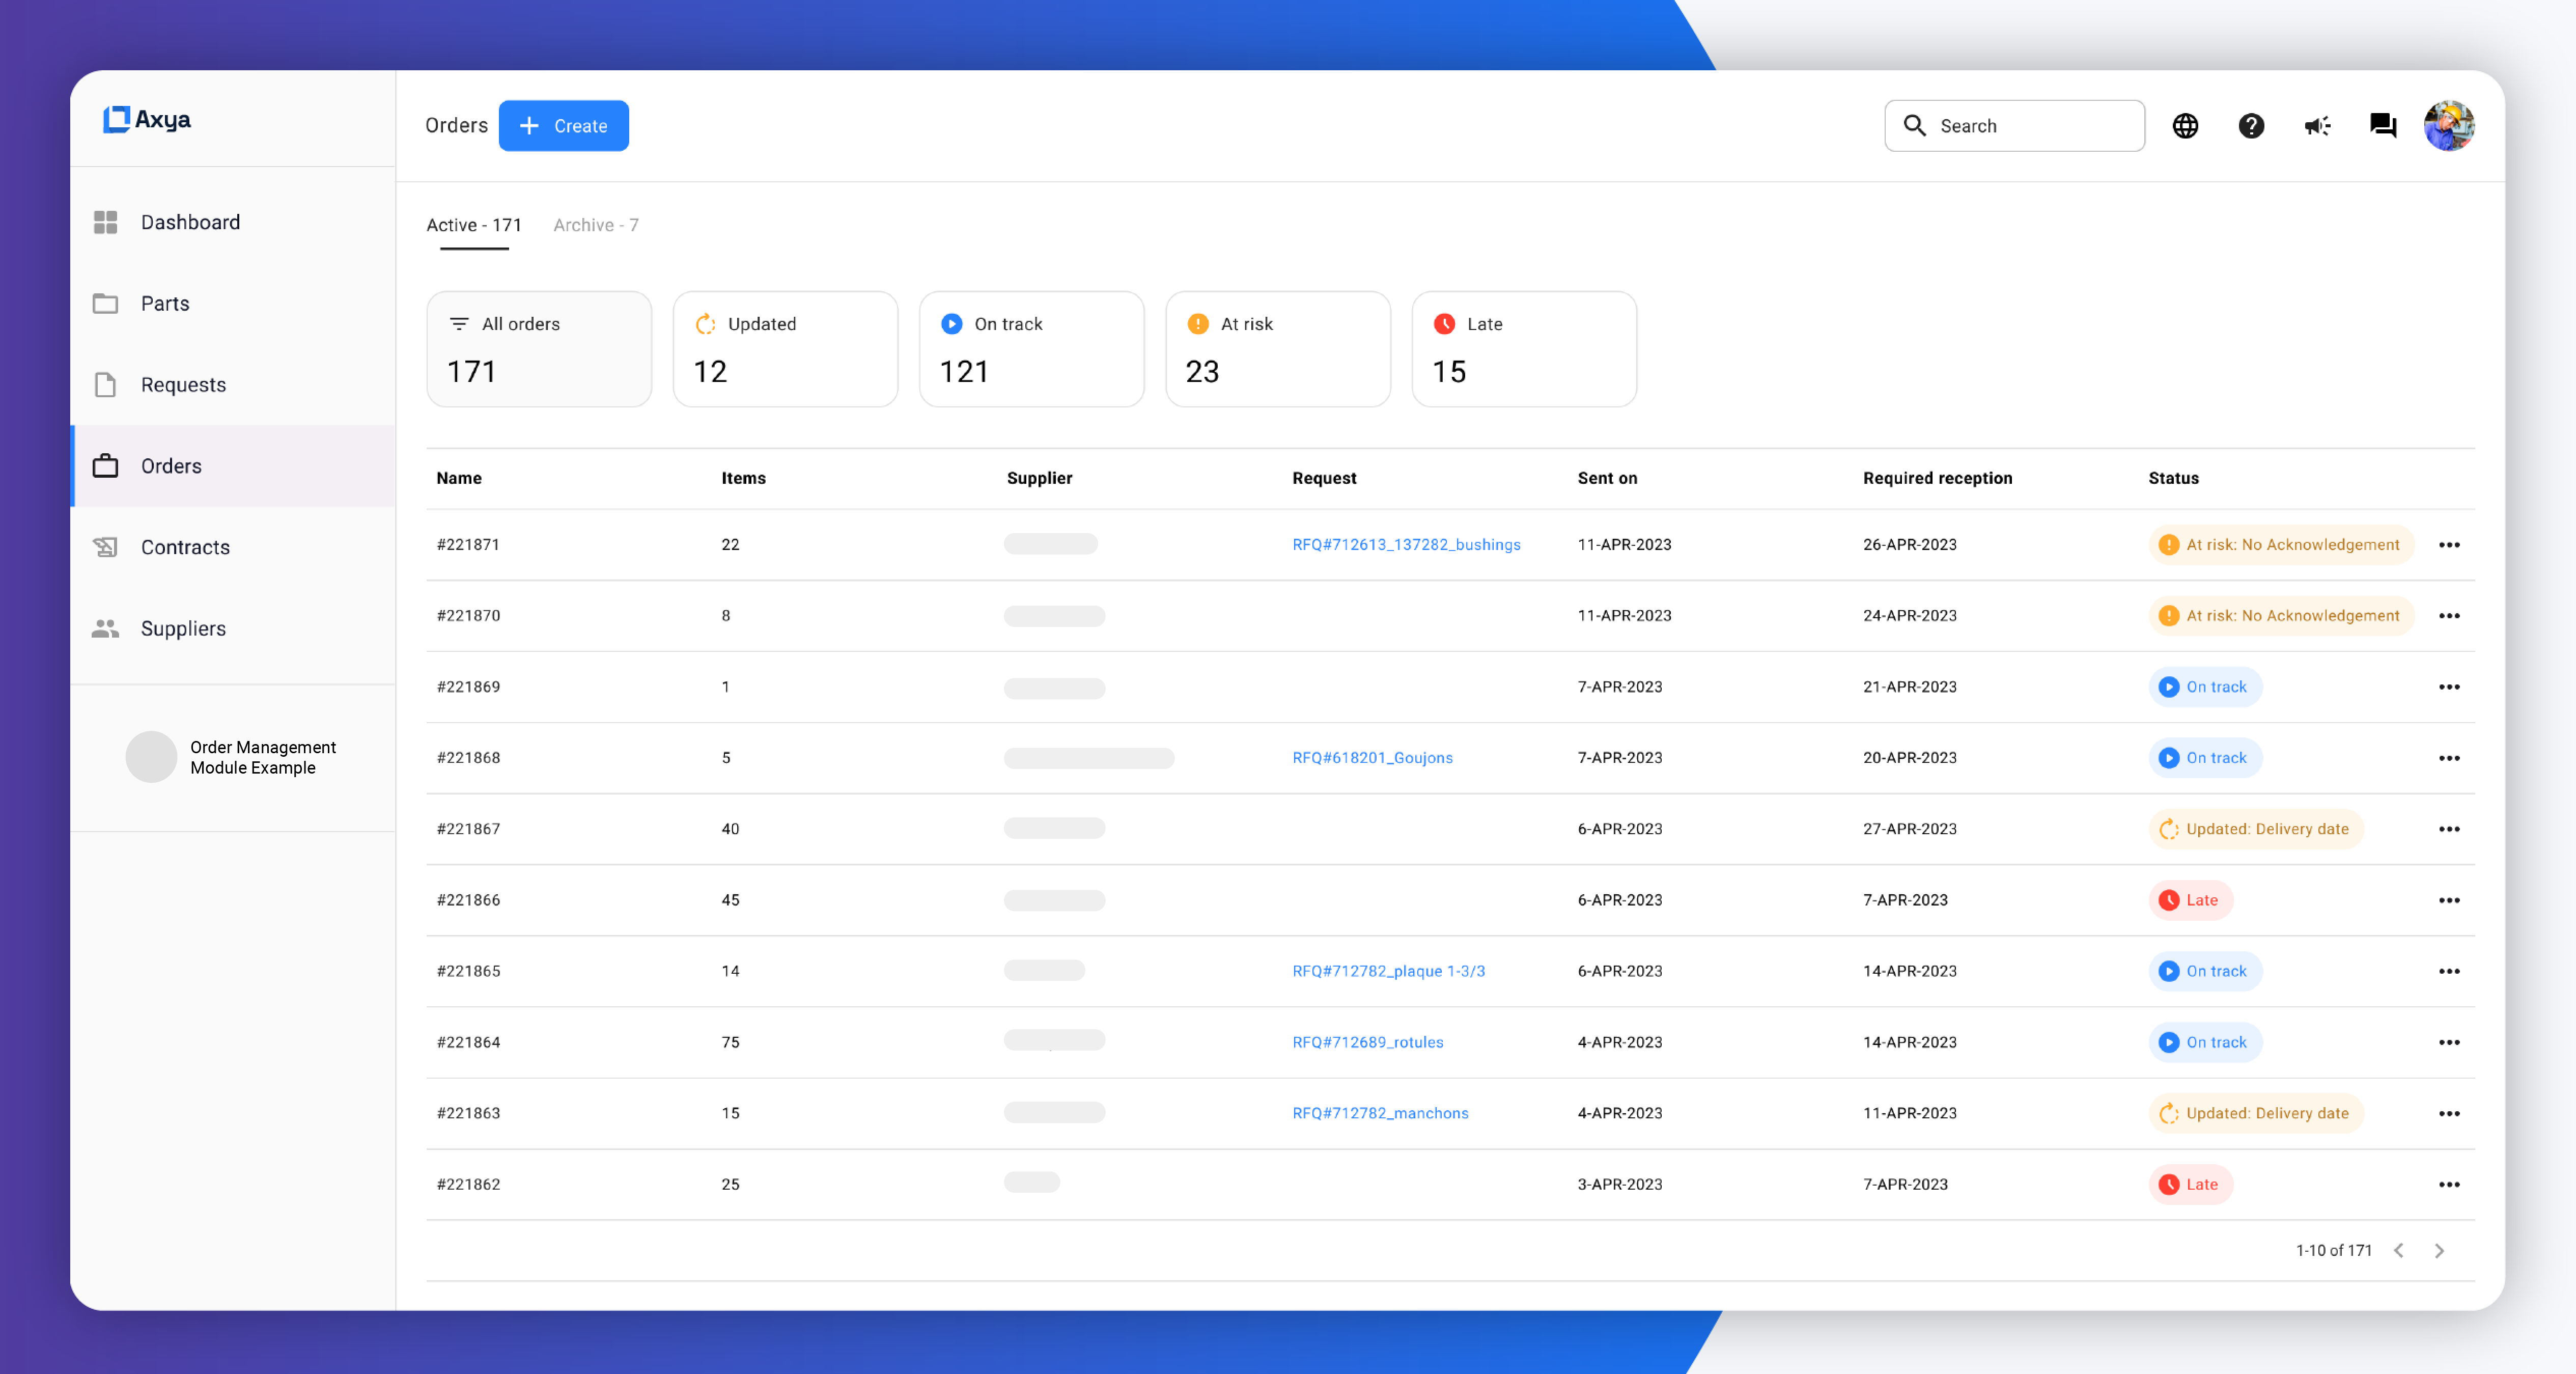
Task: Switch to the Archive - 7 tab
Action: tap(595, 225)
